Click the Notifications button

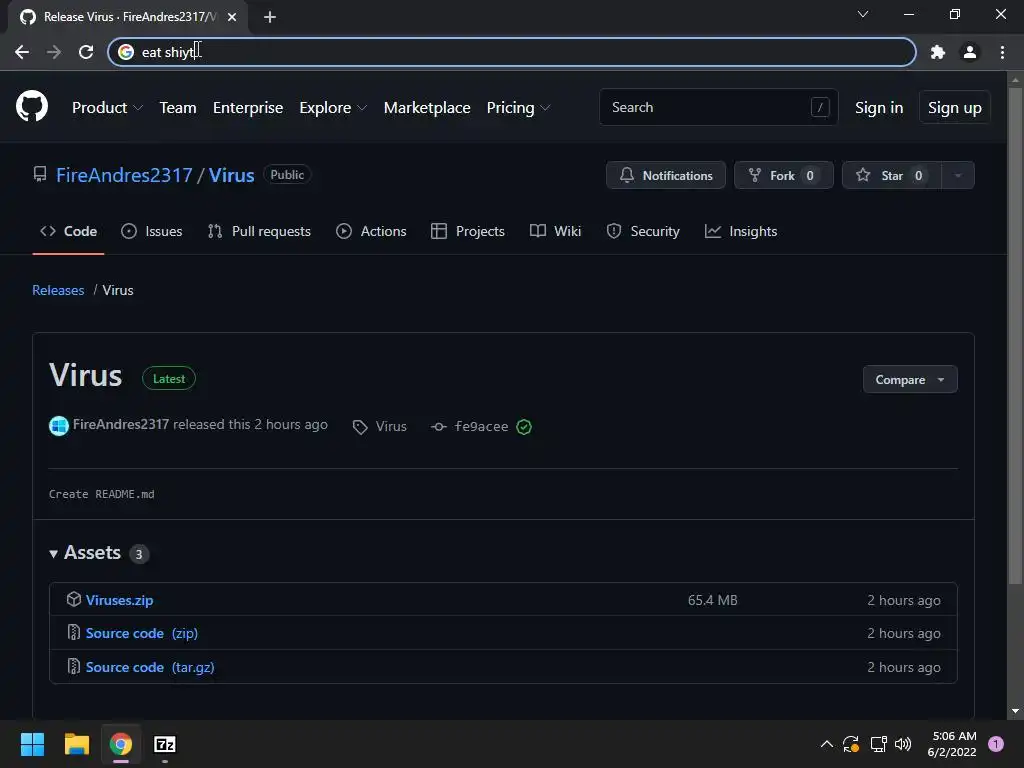[x=665, y=175]
